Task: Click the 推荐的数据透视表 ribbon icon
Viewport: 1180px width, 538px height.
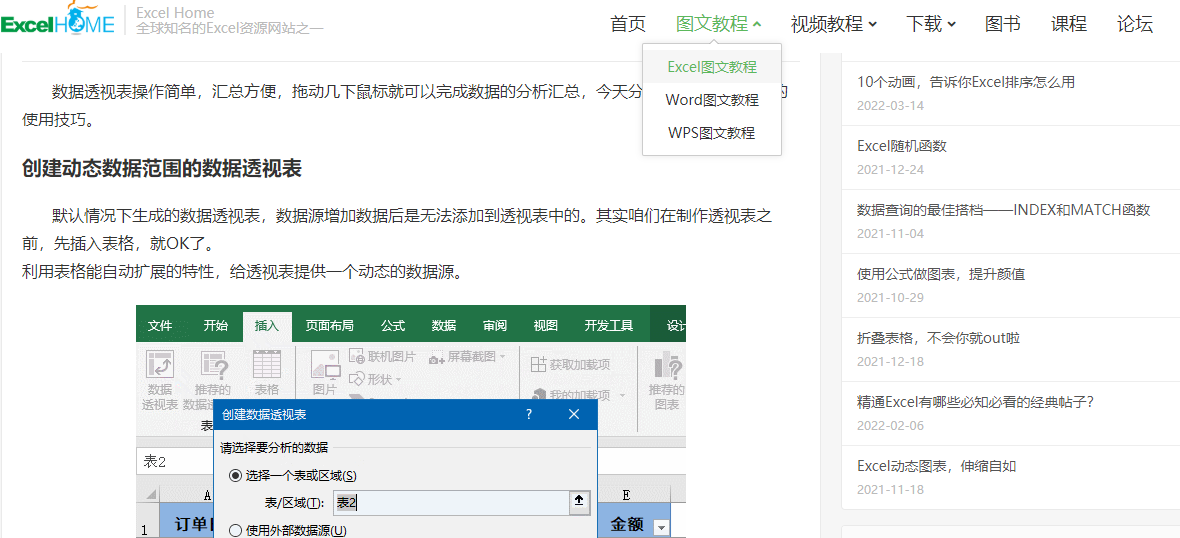Action: click(212, 381)
